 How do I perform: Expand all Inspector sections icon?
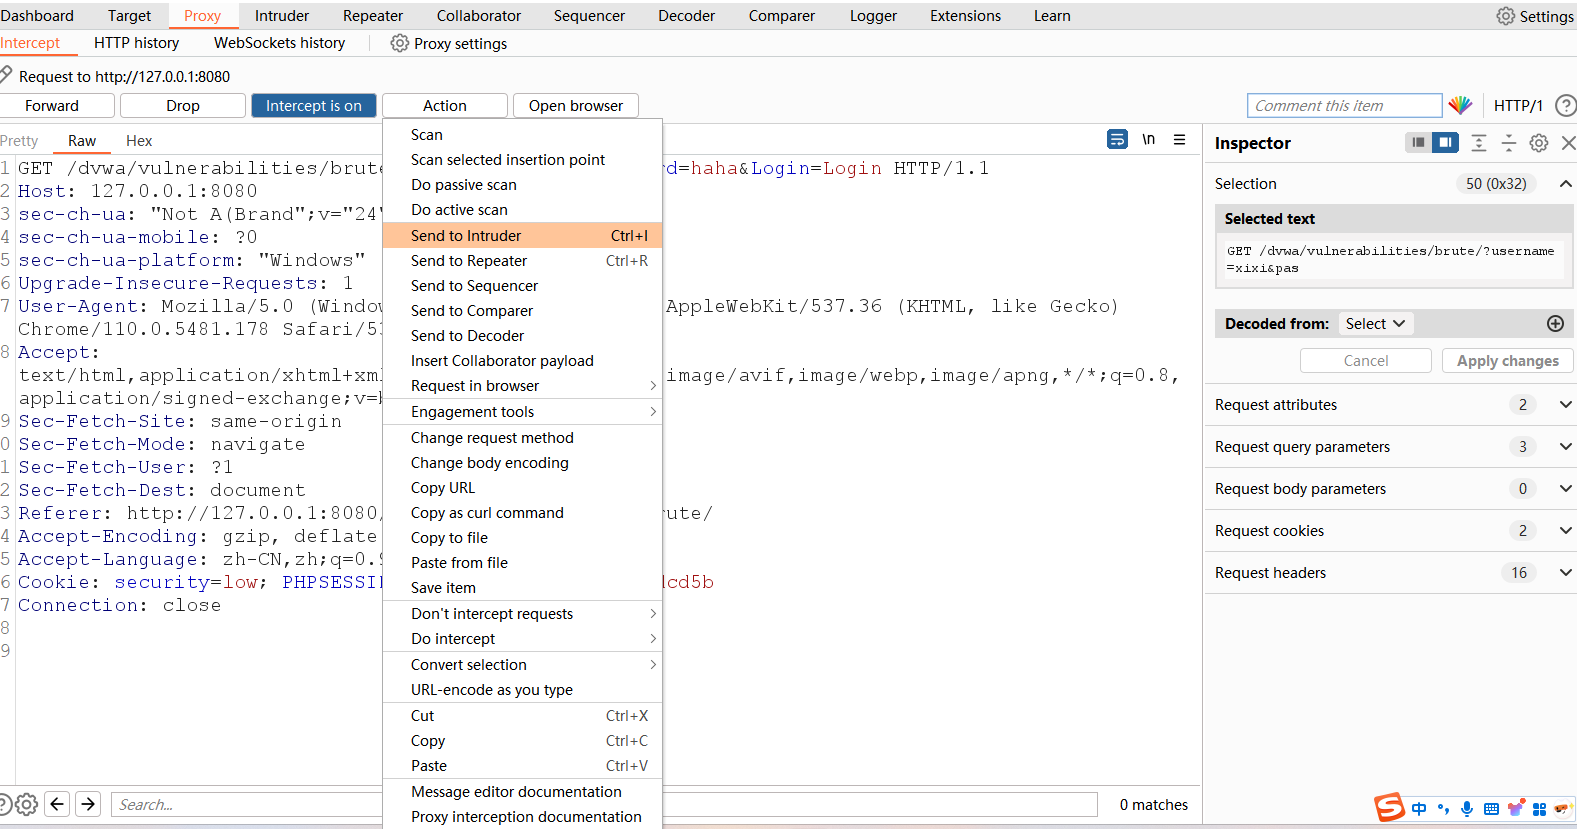(1479, 143)
